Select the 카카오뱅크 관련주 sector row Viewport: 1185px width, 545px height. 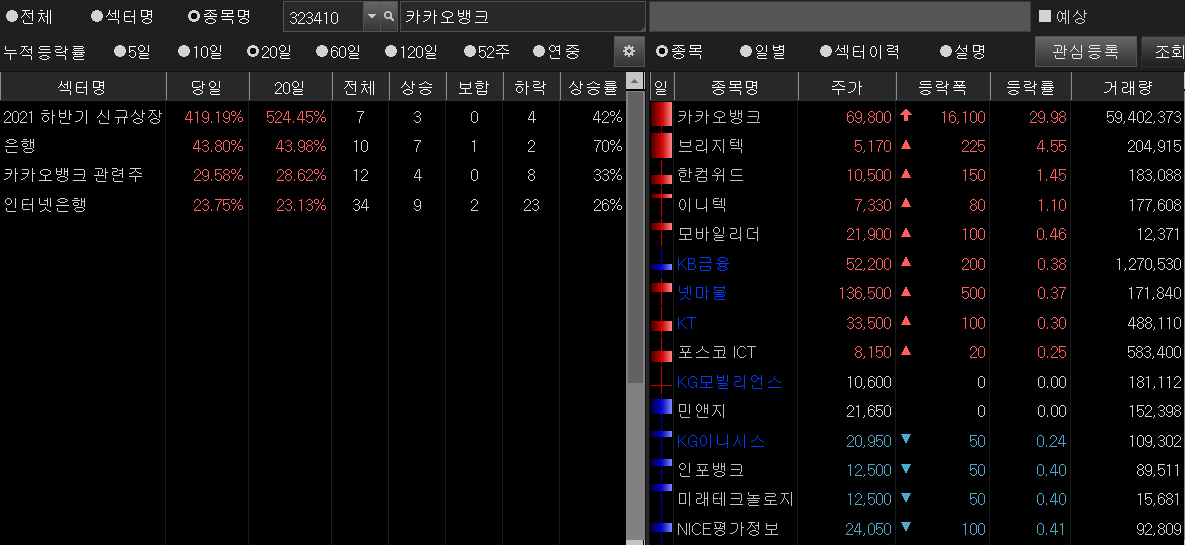pyautogui.click(x=313, y=175)
